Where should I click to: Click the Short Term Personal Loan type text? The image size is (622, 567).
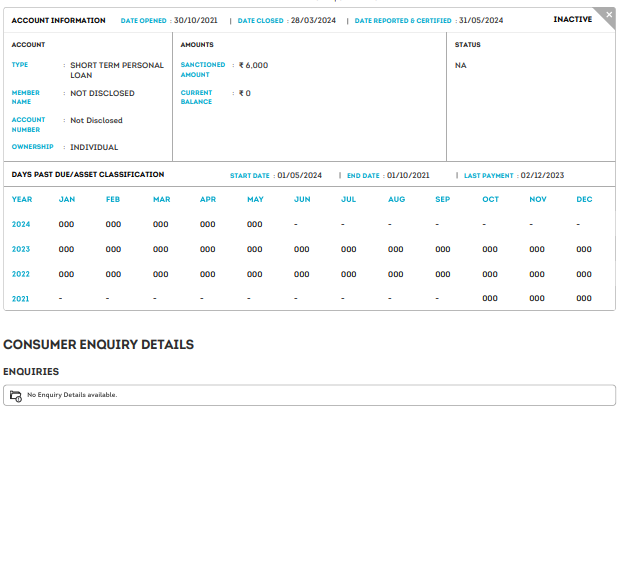pos(116,70)
